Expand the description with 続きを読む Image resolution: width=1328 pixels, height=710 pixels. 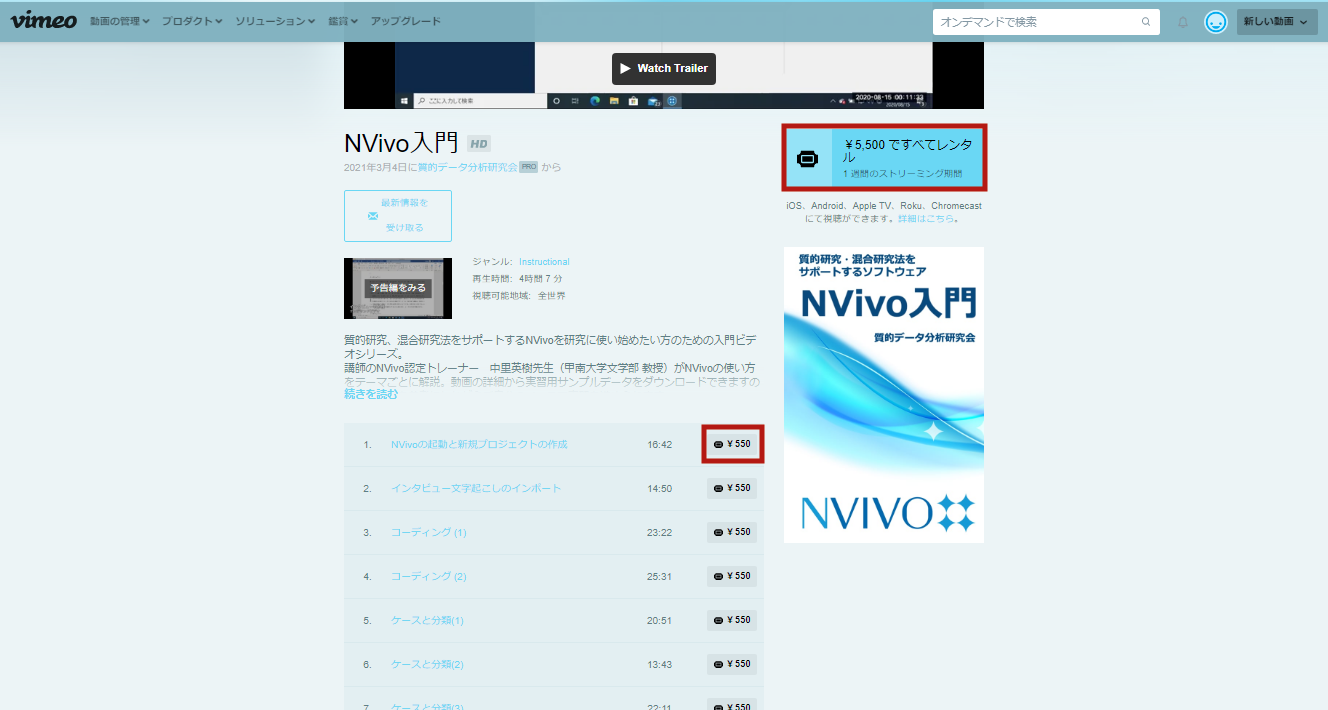(371, 394)
